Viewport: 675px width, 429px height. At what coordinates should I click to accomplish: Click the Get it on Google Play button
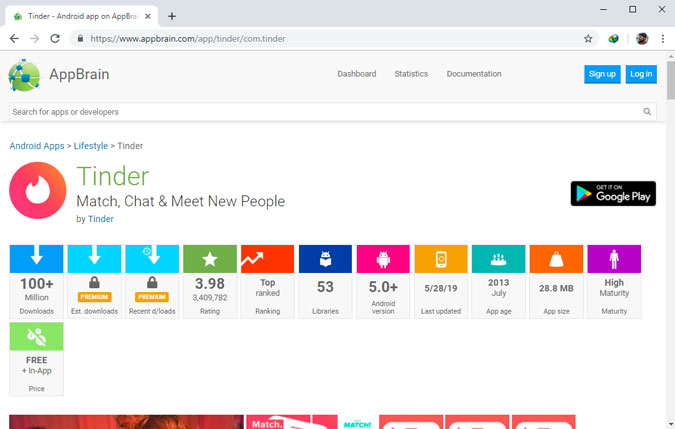pos(613,194)
